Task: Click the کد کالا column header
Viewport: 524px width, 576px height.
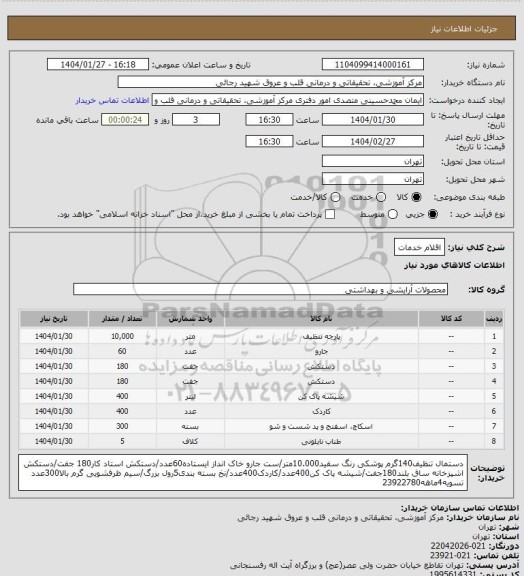Action: tap(451, 319)
